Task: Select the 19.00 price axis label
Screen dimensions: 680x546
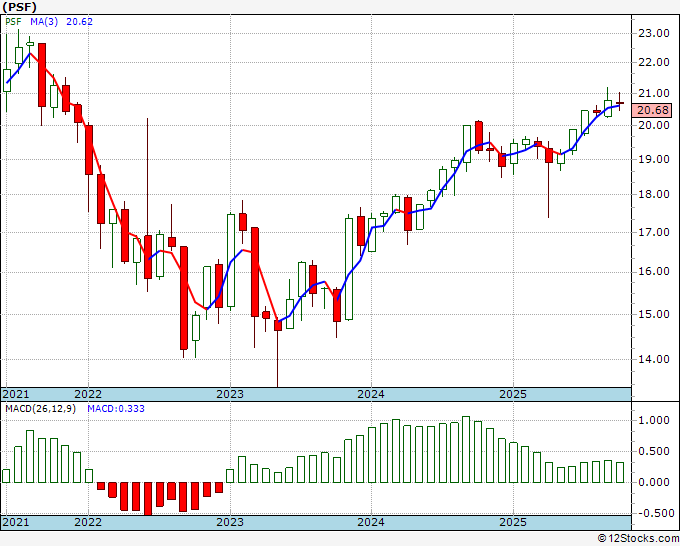Action: [x=654, y=159]
